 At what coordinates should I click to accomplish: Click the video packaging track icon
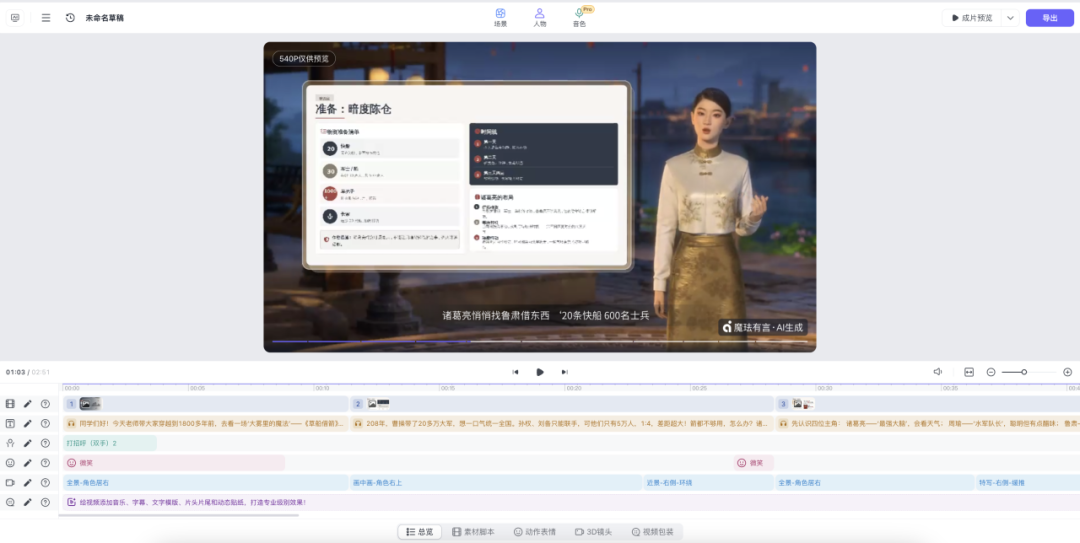10,502
